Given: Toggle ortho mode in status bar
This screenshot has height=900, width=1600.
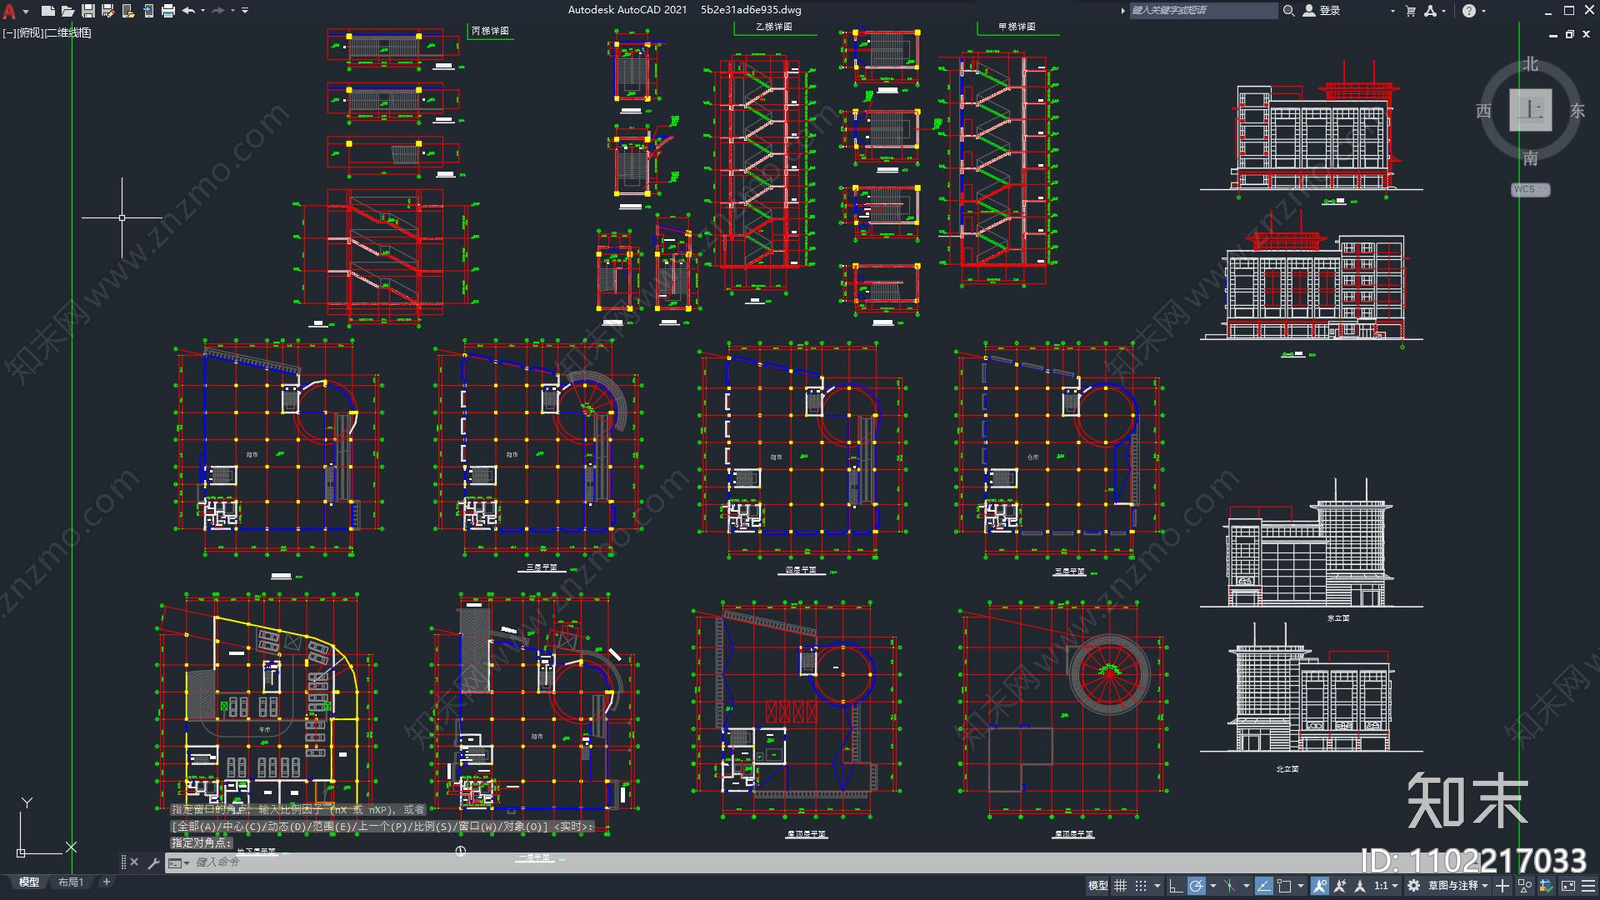Looking at the screenshot, I should pyautogui.click(x=1176, y=885).
